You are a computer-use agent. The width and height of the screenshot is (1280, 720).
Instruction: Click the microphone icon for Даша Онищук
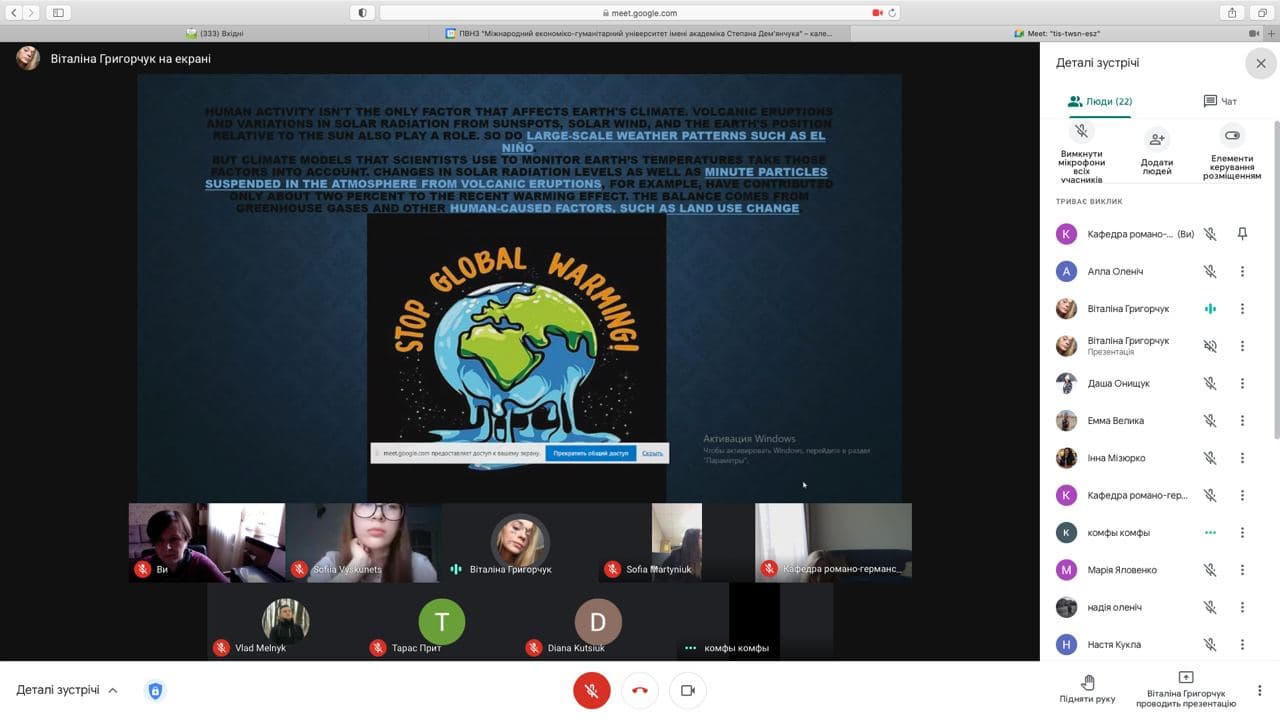point(1210,383)
